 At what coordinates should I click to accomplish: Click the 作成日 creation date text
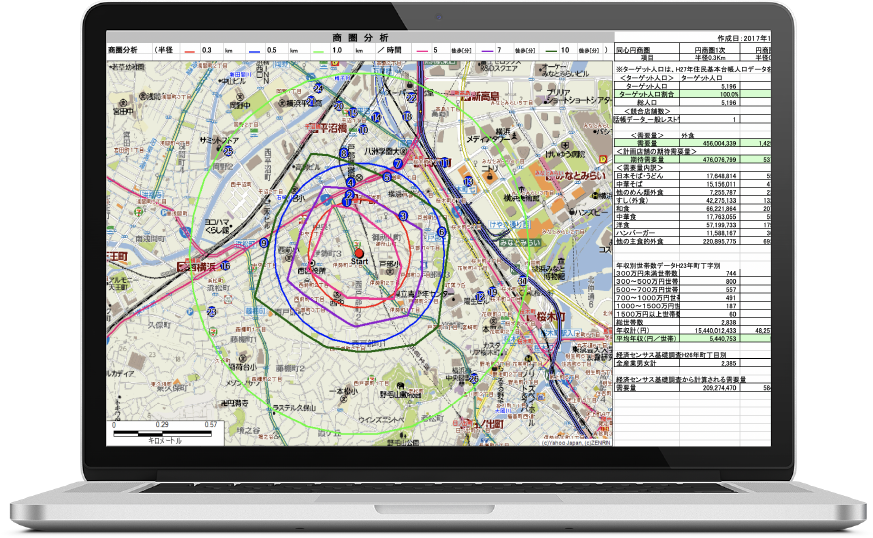(x=744, y=38)
